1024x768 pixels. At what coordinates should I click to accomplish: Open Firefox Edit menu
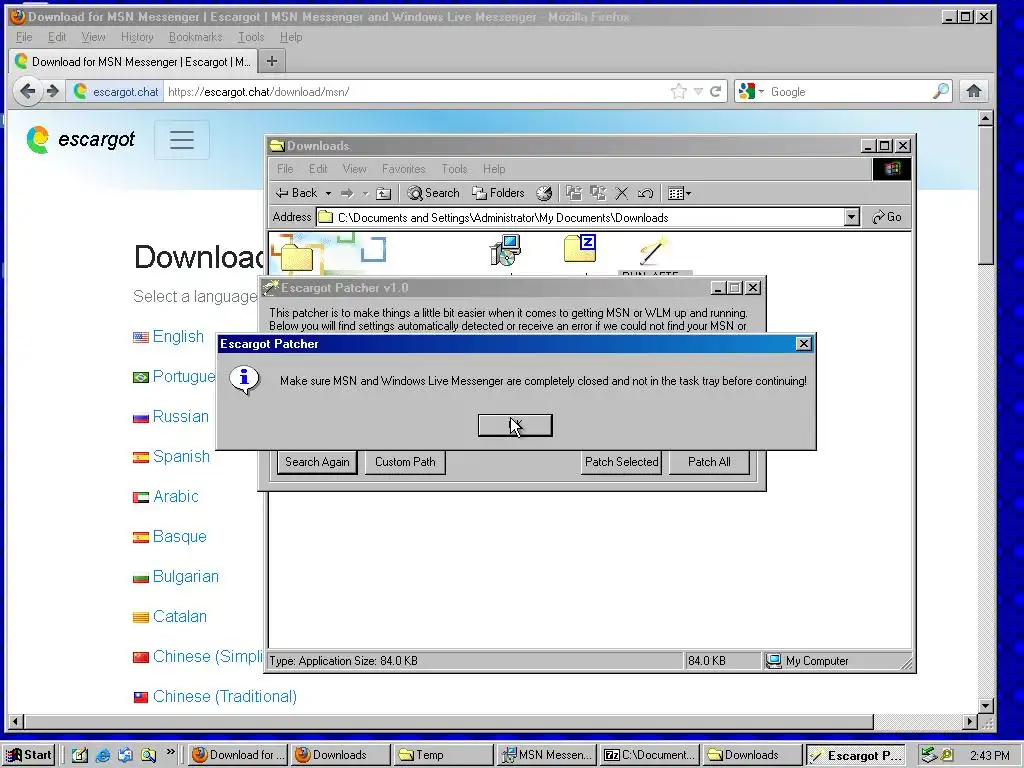point(57,37)
